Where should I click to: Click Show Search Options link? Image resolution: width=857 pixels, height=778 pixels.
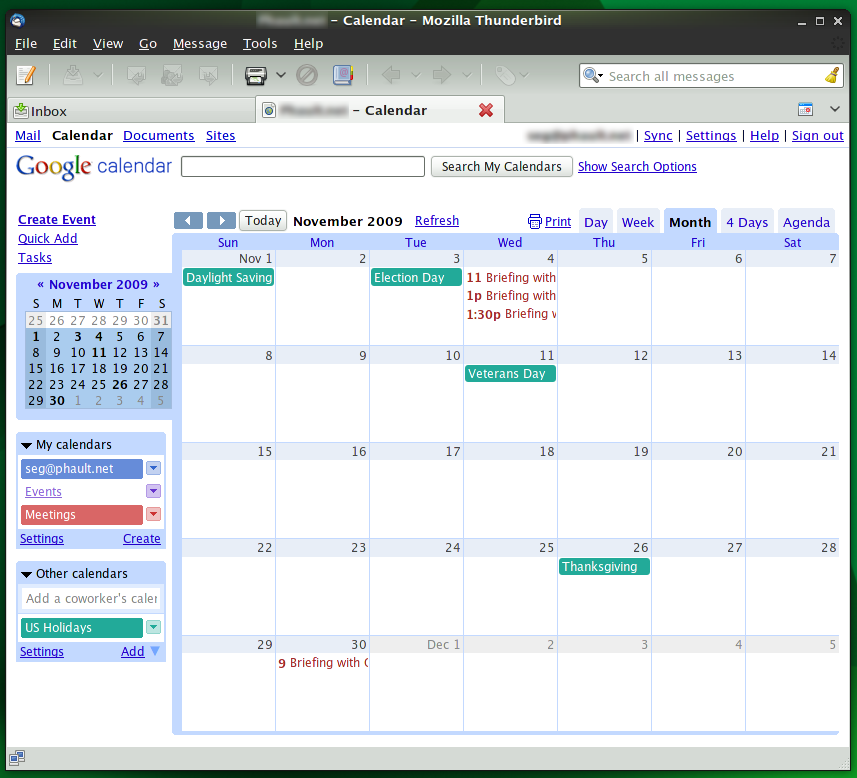[x=637, y=166]
